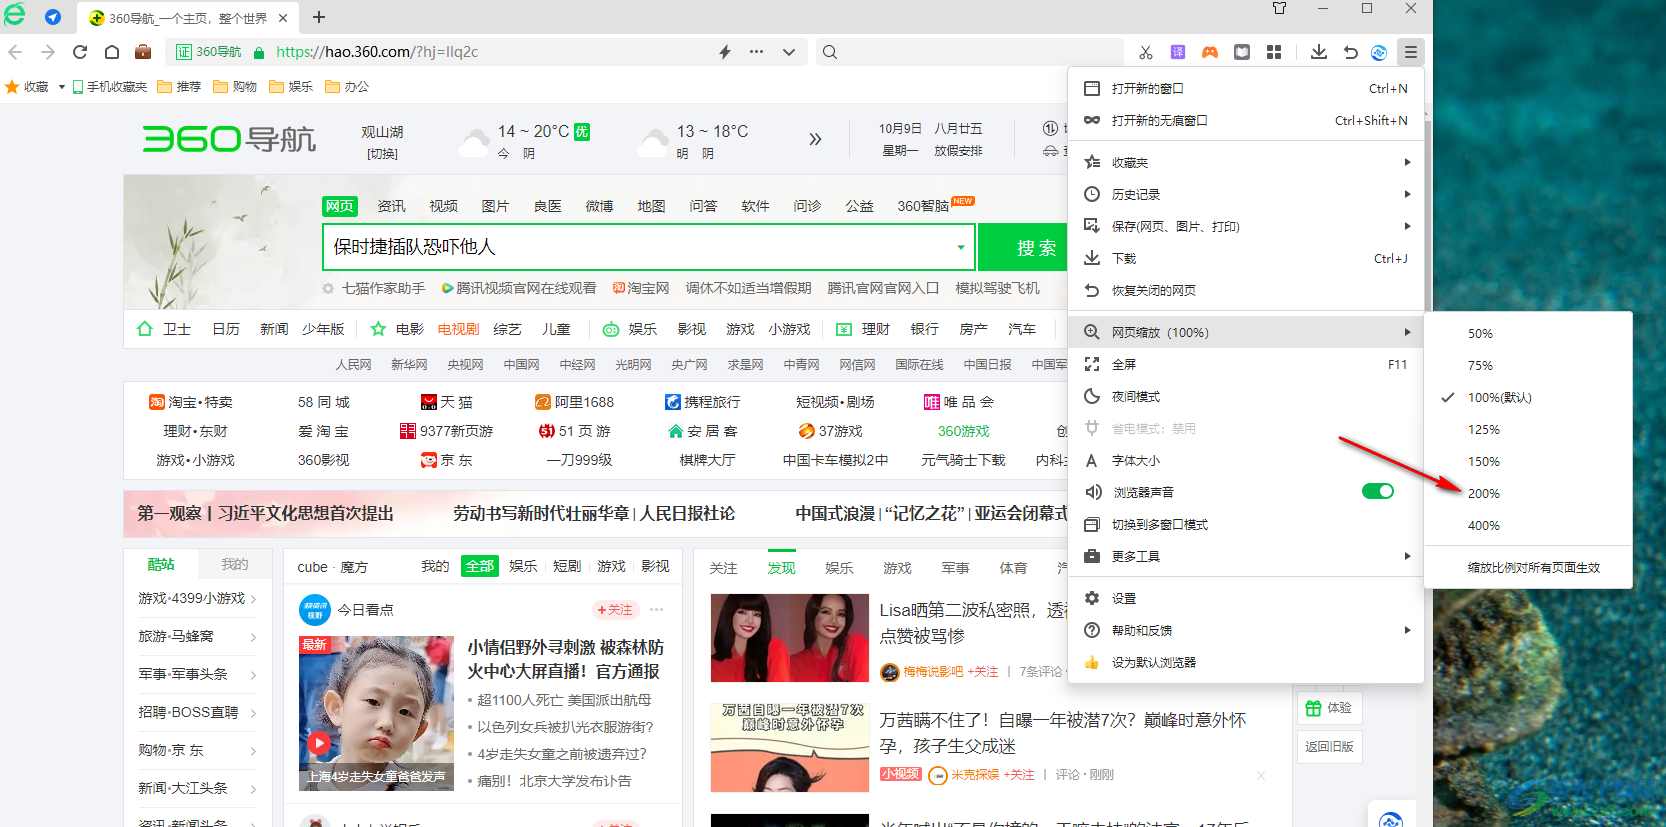Set page zoom to 400%
This screenshot has height=827, width=1666.
[1528, 525]
